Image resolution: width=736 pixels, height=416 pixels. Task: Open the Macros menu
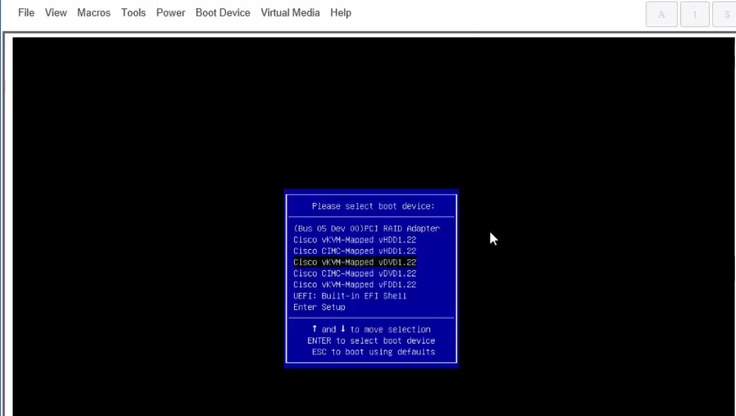click(93, 13)
